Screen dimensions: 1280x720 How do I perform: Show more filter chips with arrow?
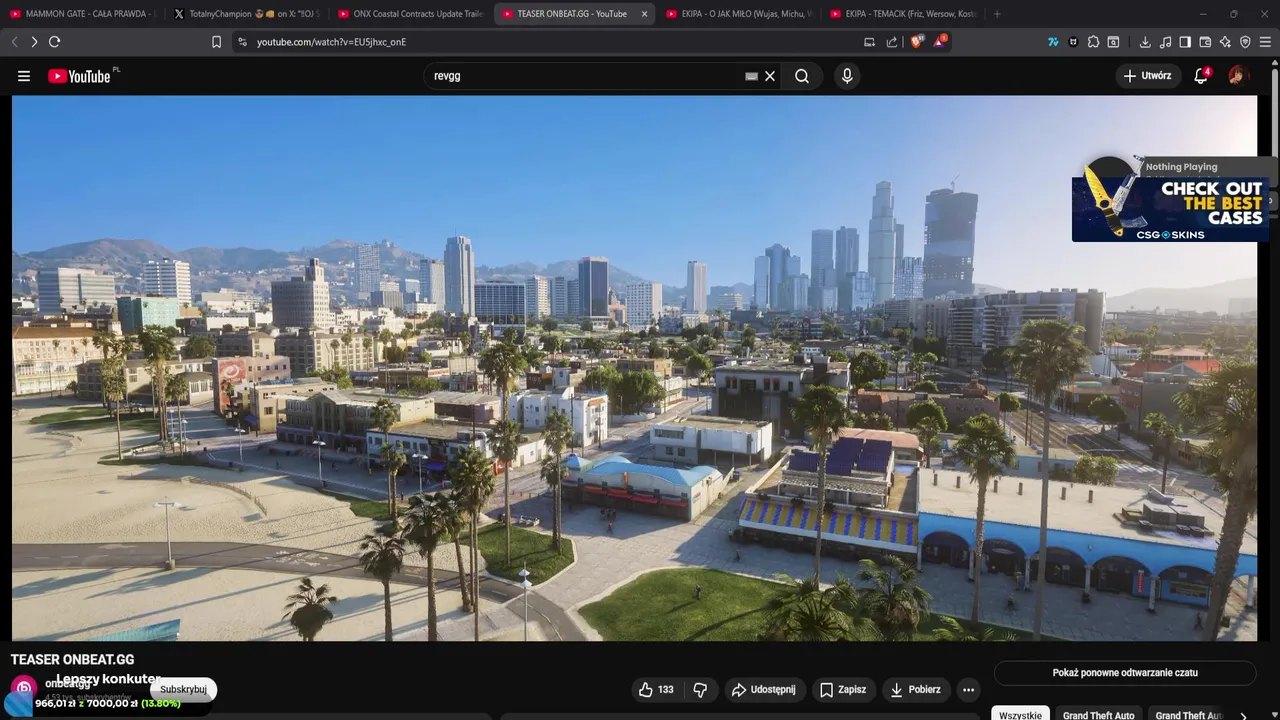(1243, 715)
